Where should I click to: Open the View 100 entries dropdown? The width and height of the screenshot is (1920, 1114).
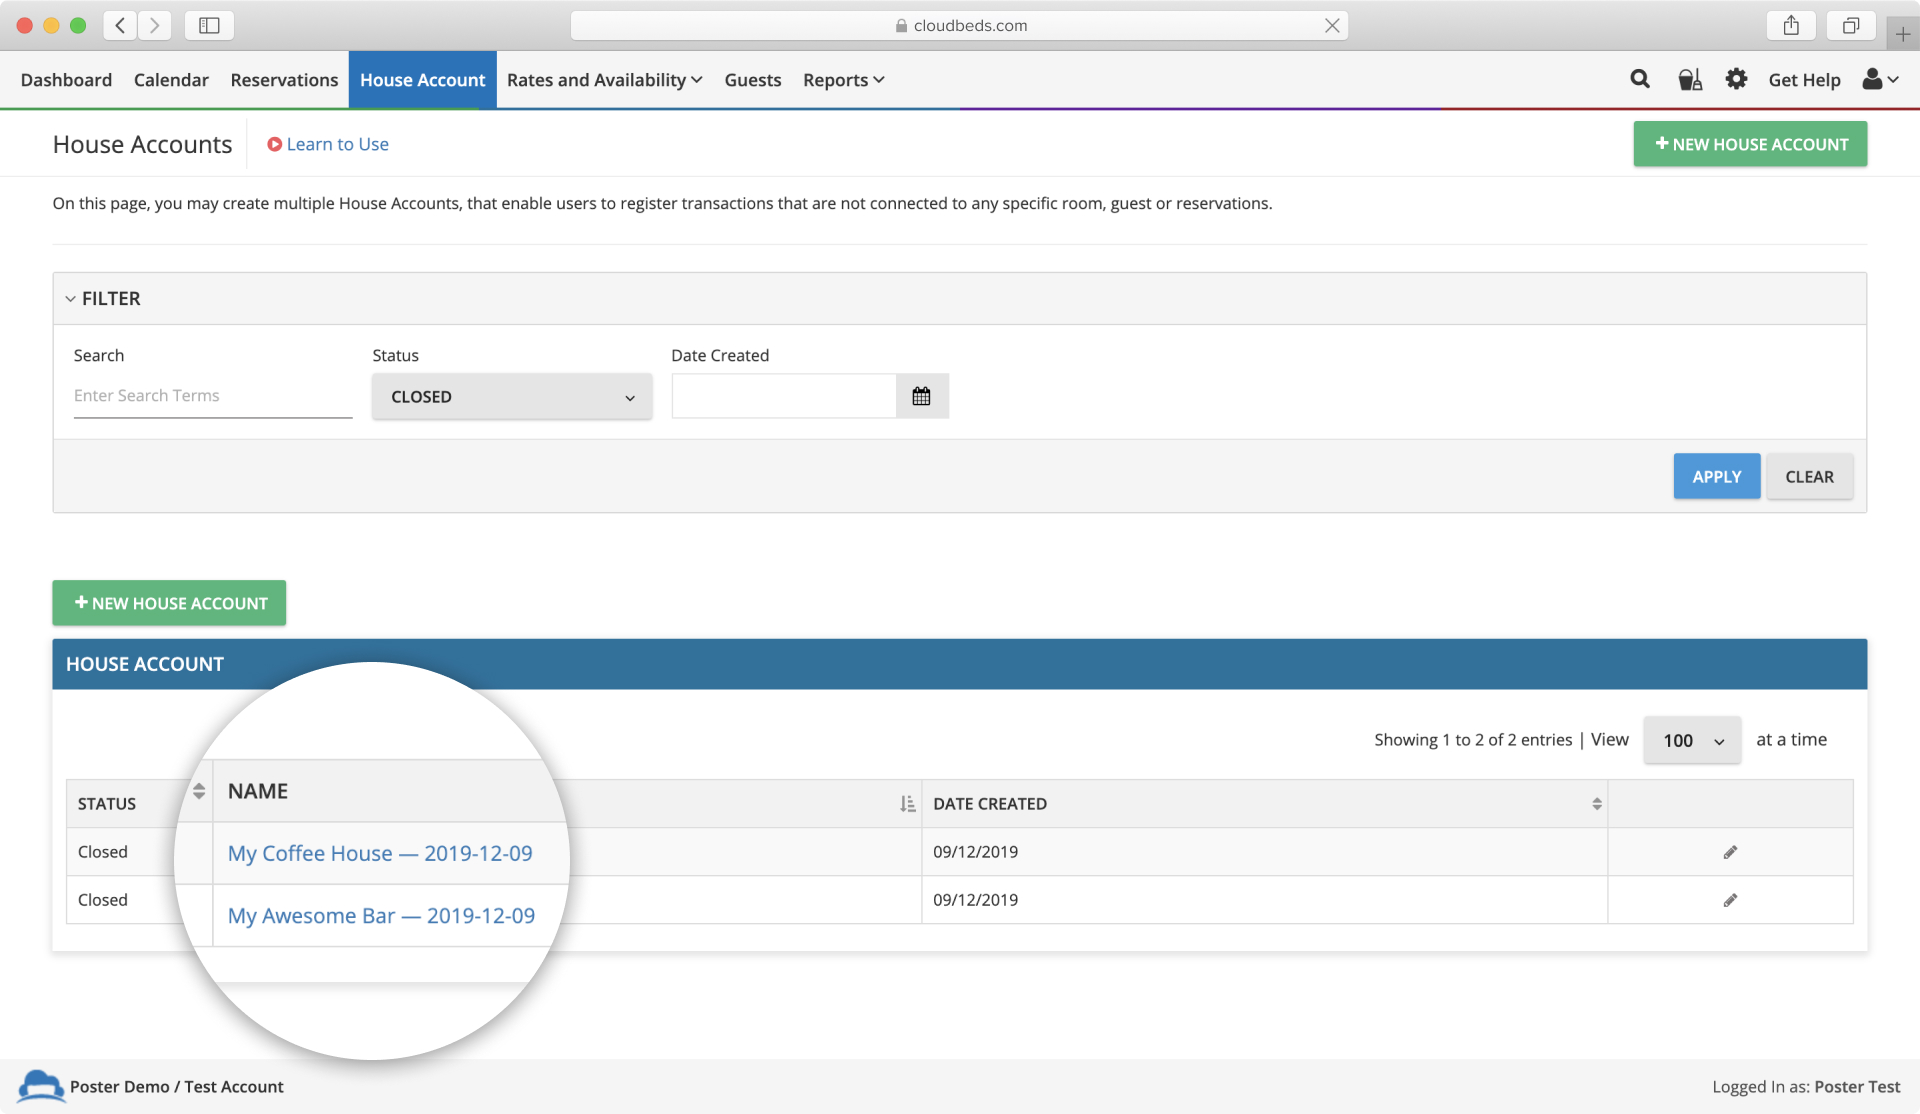point(1692,740)
